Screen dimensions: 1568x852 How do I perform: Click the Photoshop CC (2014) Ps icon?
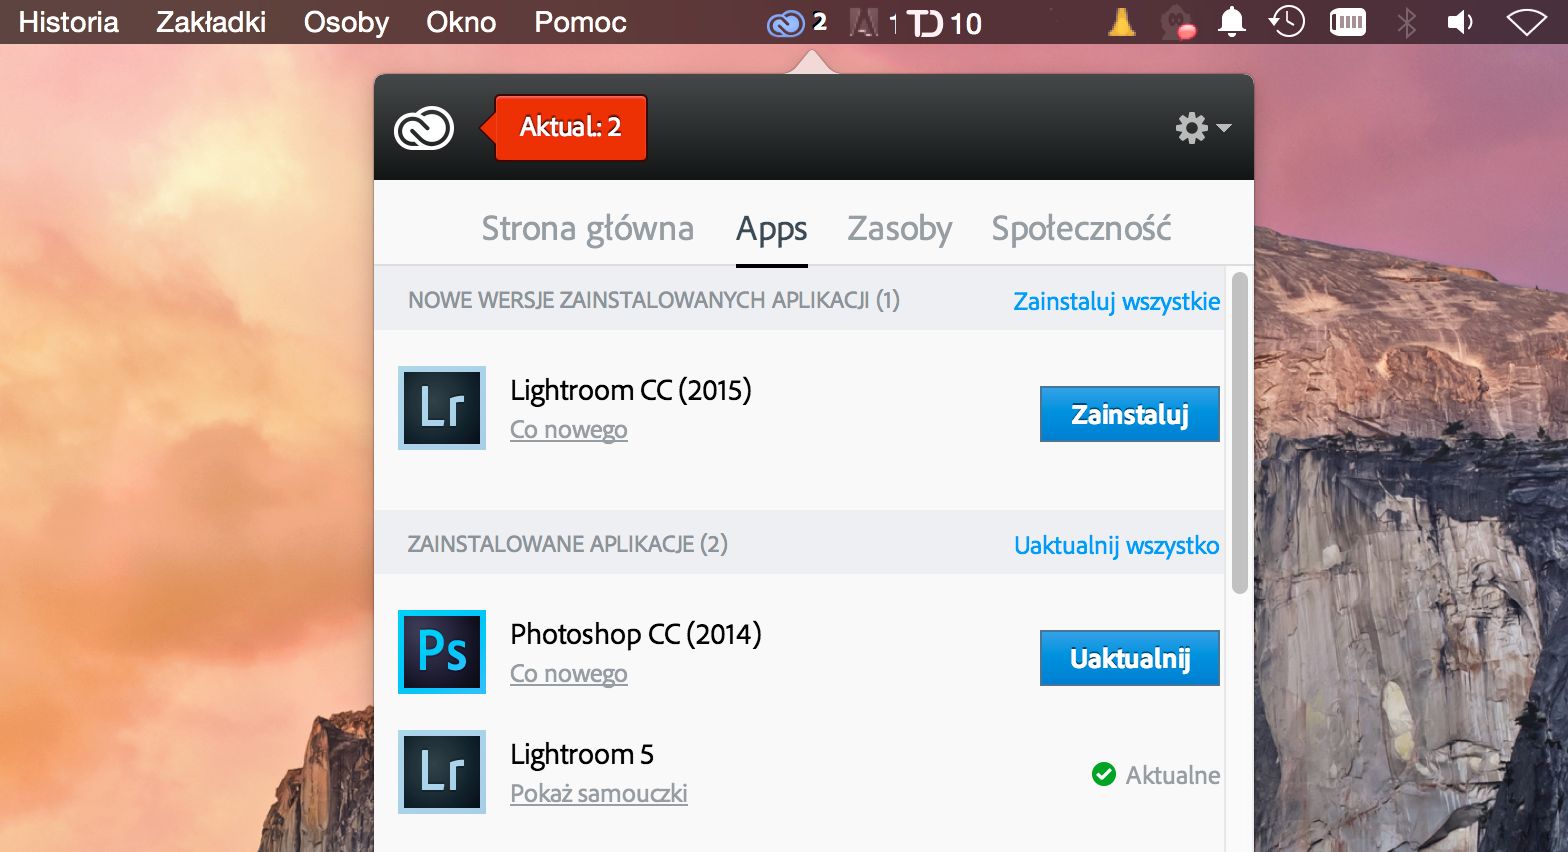442,652
